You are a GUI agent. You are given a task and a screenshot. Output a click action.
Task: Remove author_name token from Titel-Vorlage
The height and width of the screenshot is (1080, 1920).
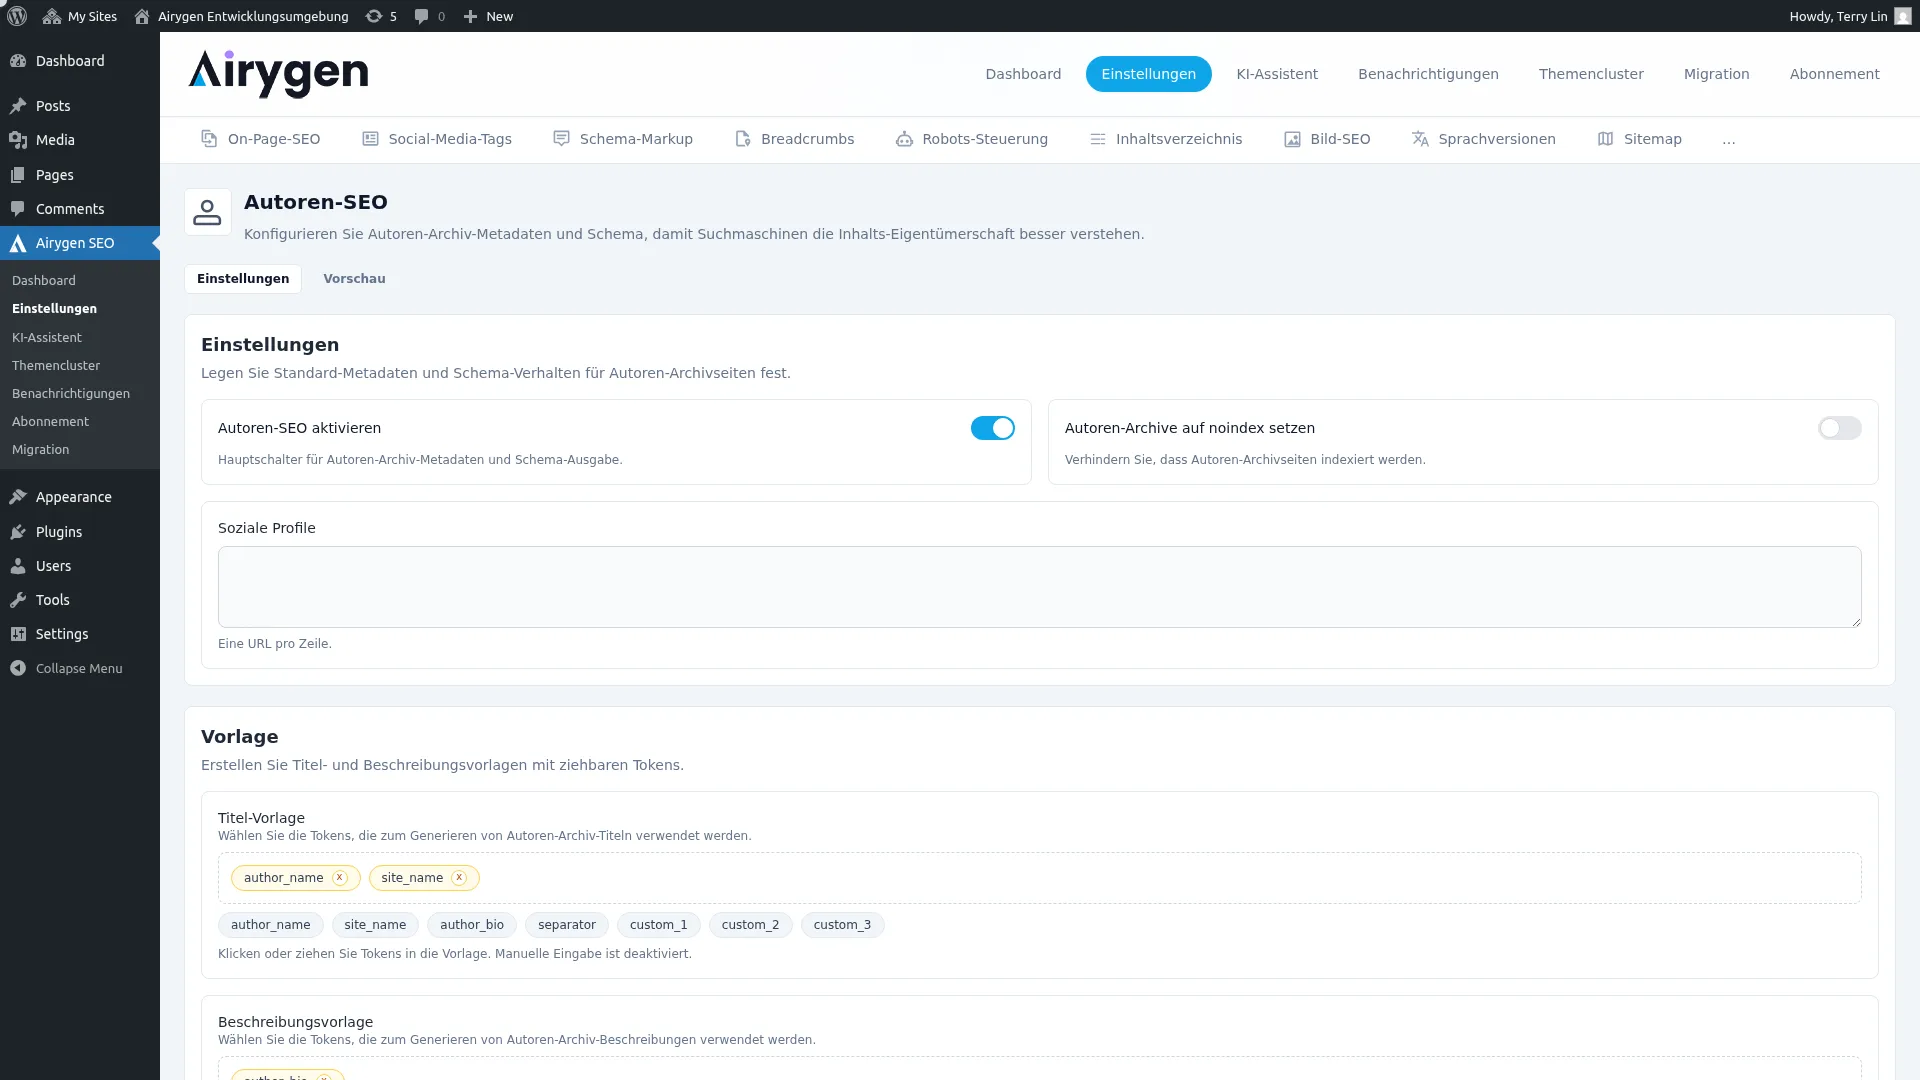pyautogui.click(x=340, y=877)
